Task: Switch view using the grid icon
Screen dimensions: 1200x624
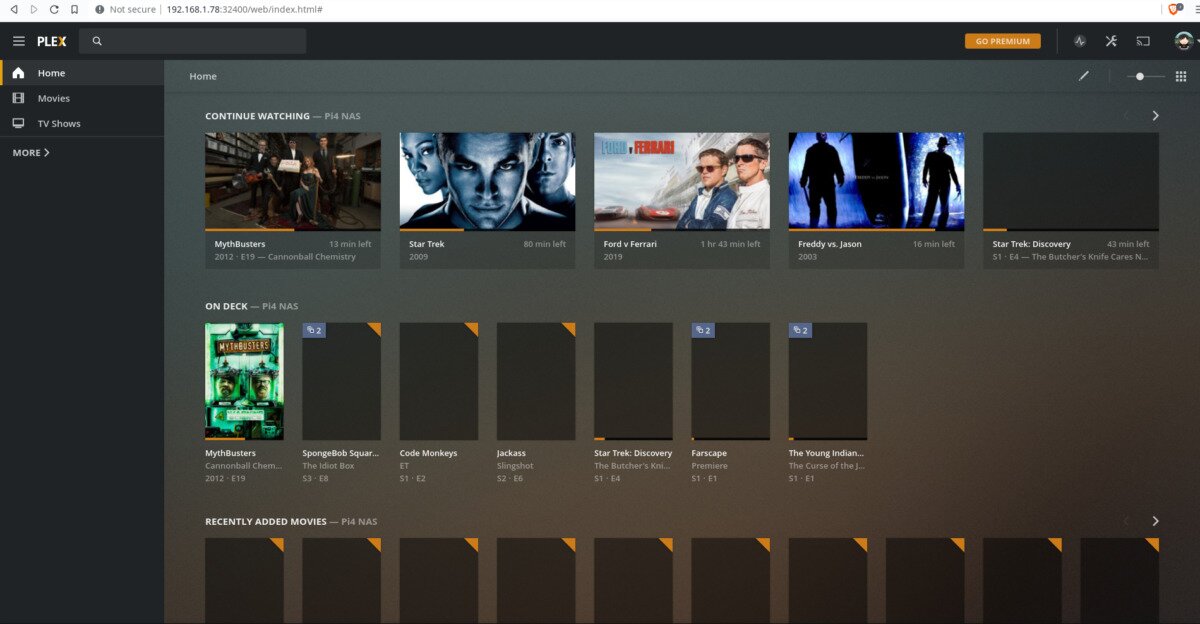Action: (1181, 76)
